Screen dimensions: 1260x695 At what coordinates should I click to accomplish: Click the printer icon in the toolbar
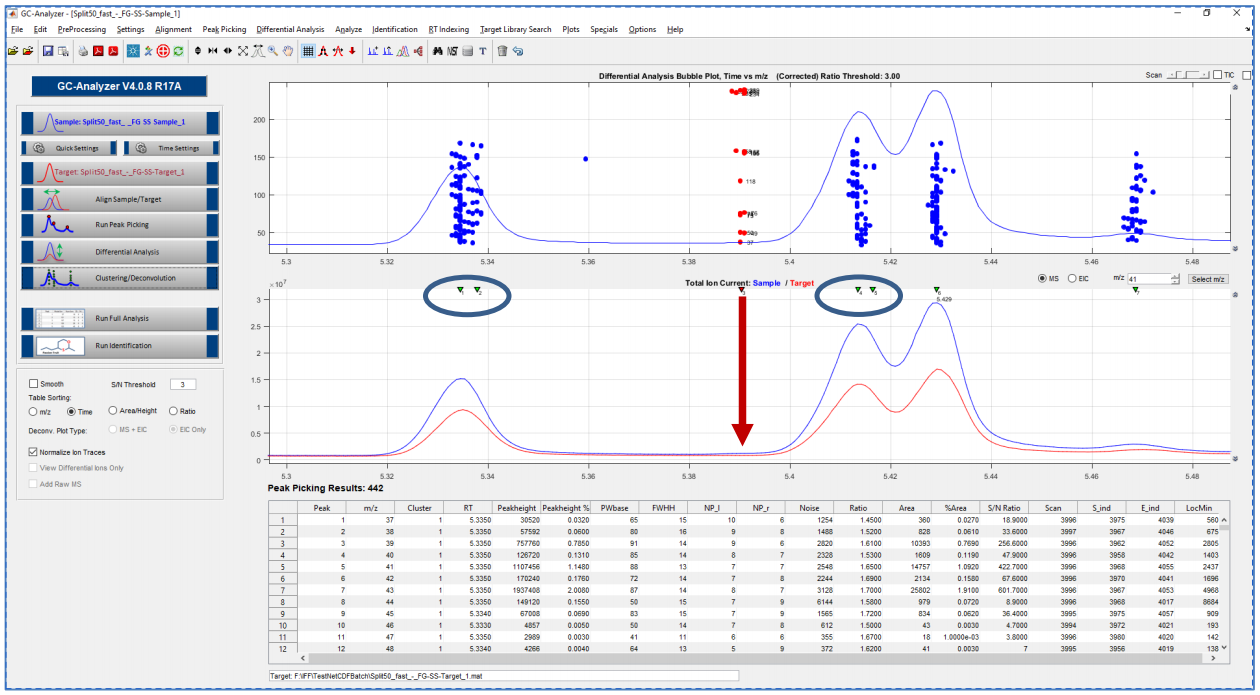(x=84, y=50)
